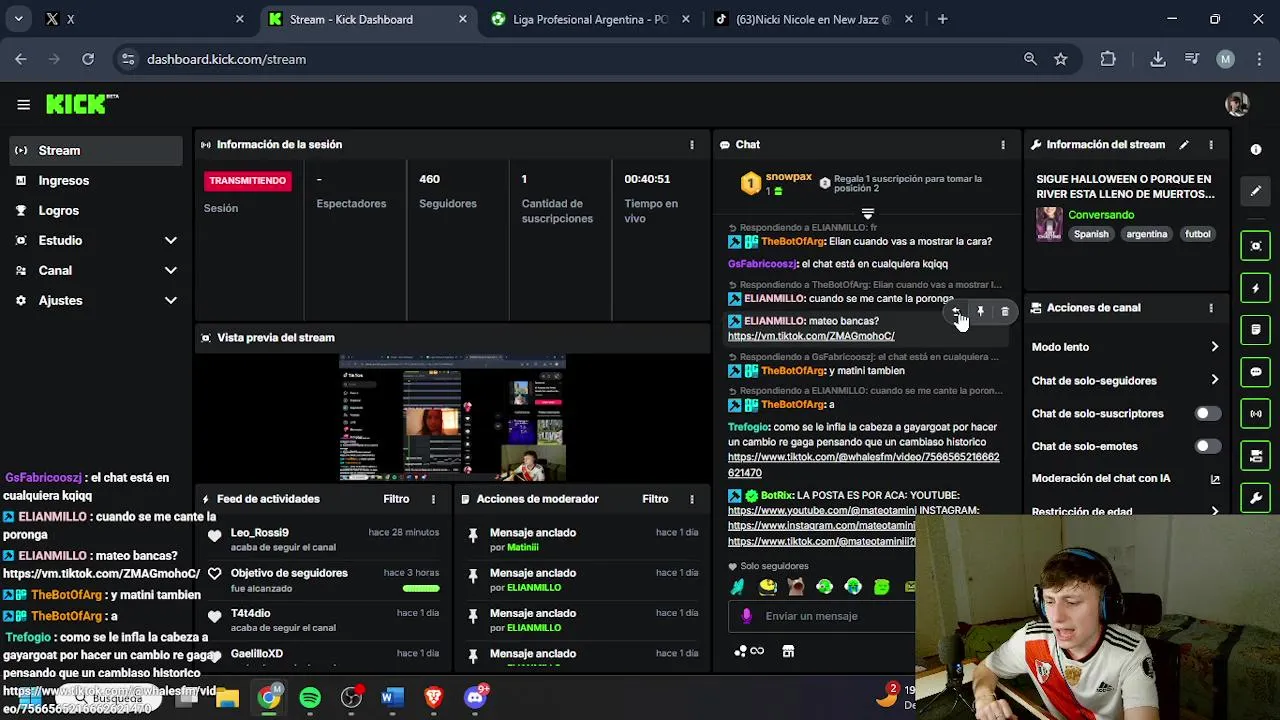
Task: Click the purple microphone icon in message box
Action: [x=746, y=616]
